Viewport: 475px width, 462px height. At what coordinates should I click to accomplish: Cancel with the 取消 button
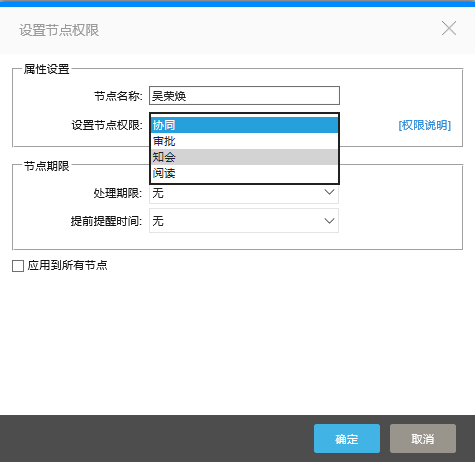[423, 438]
